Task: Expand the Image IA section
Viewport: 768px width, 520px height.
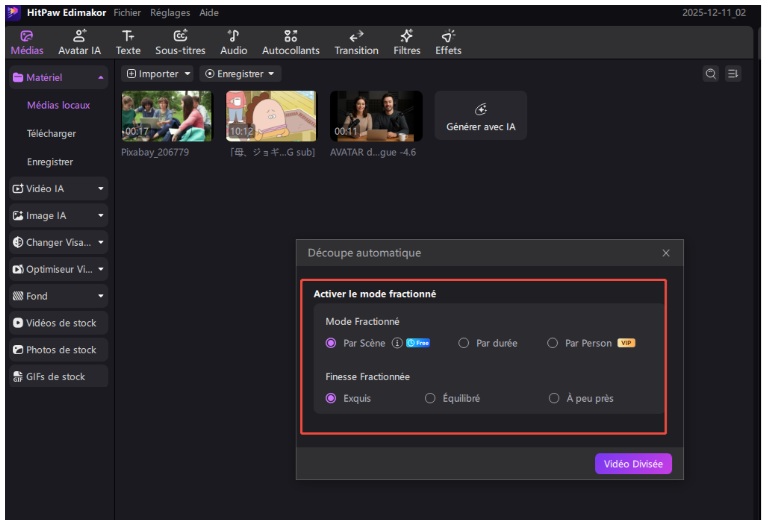Action: pos(58,215)
